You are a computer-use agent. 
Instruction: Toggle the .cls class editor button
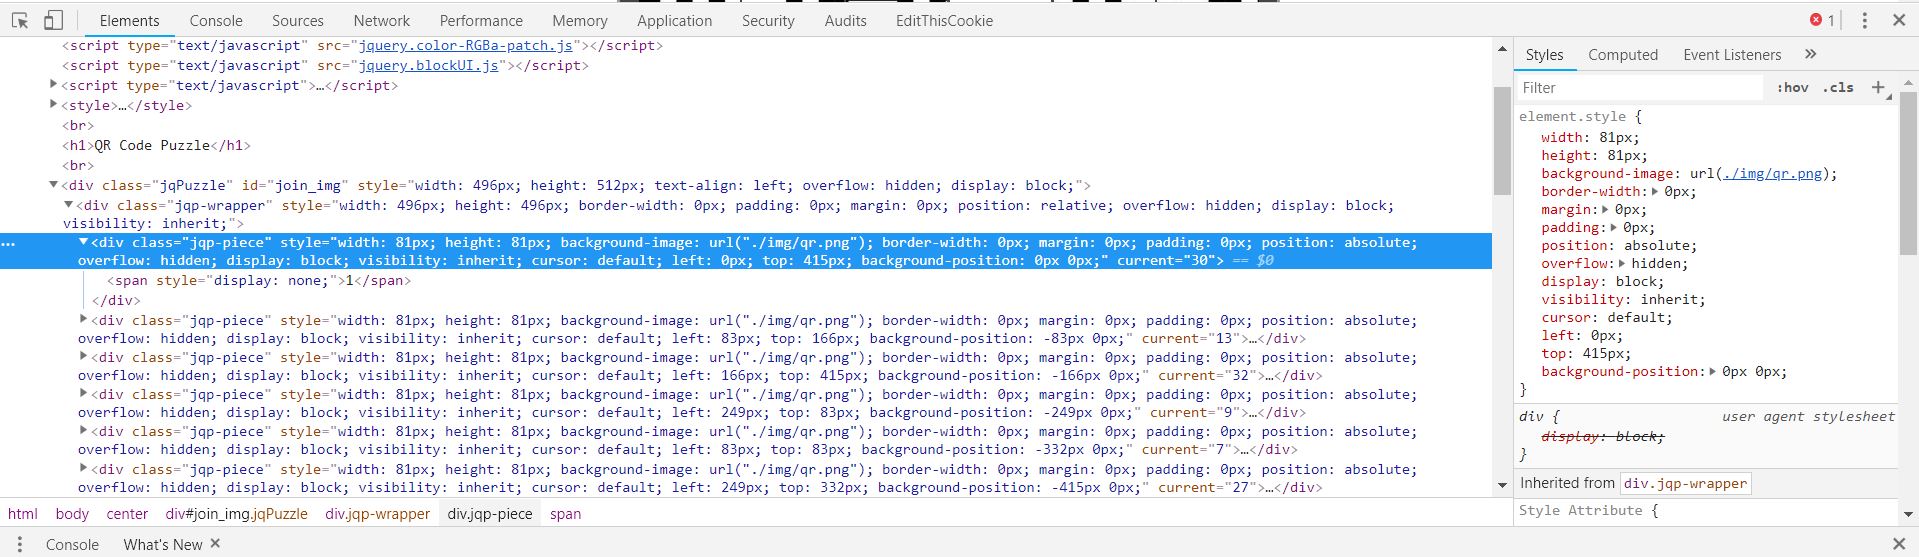[1838, 88]
